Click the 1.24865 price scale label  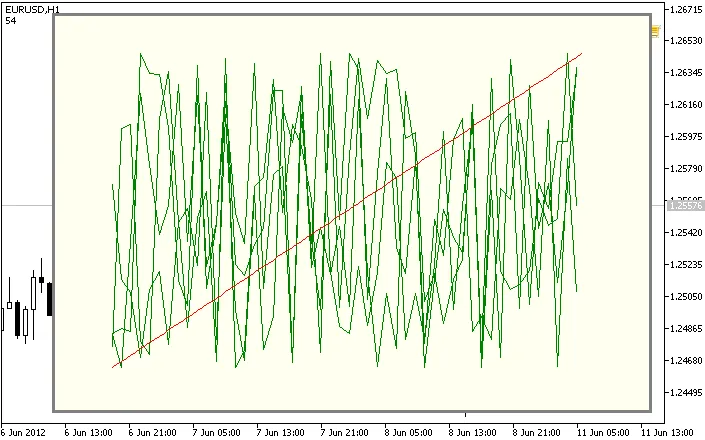point(686,329)
